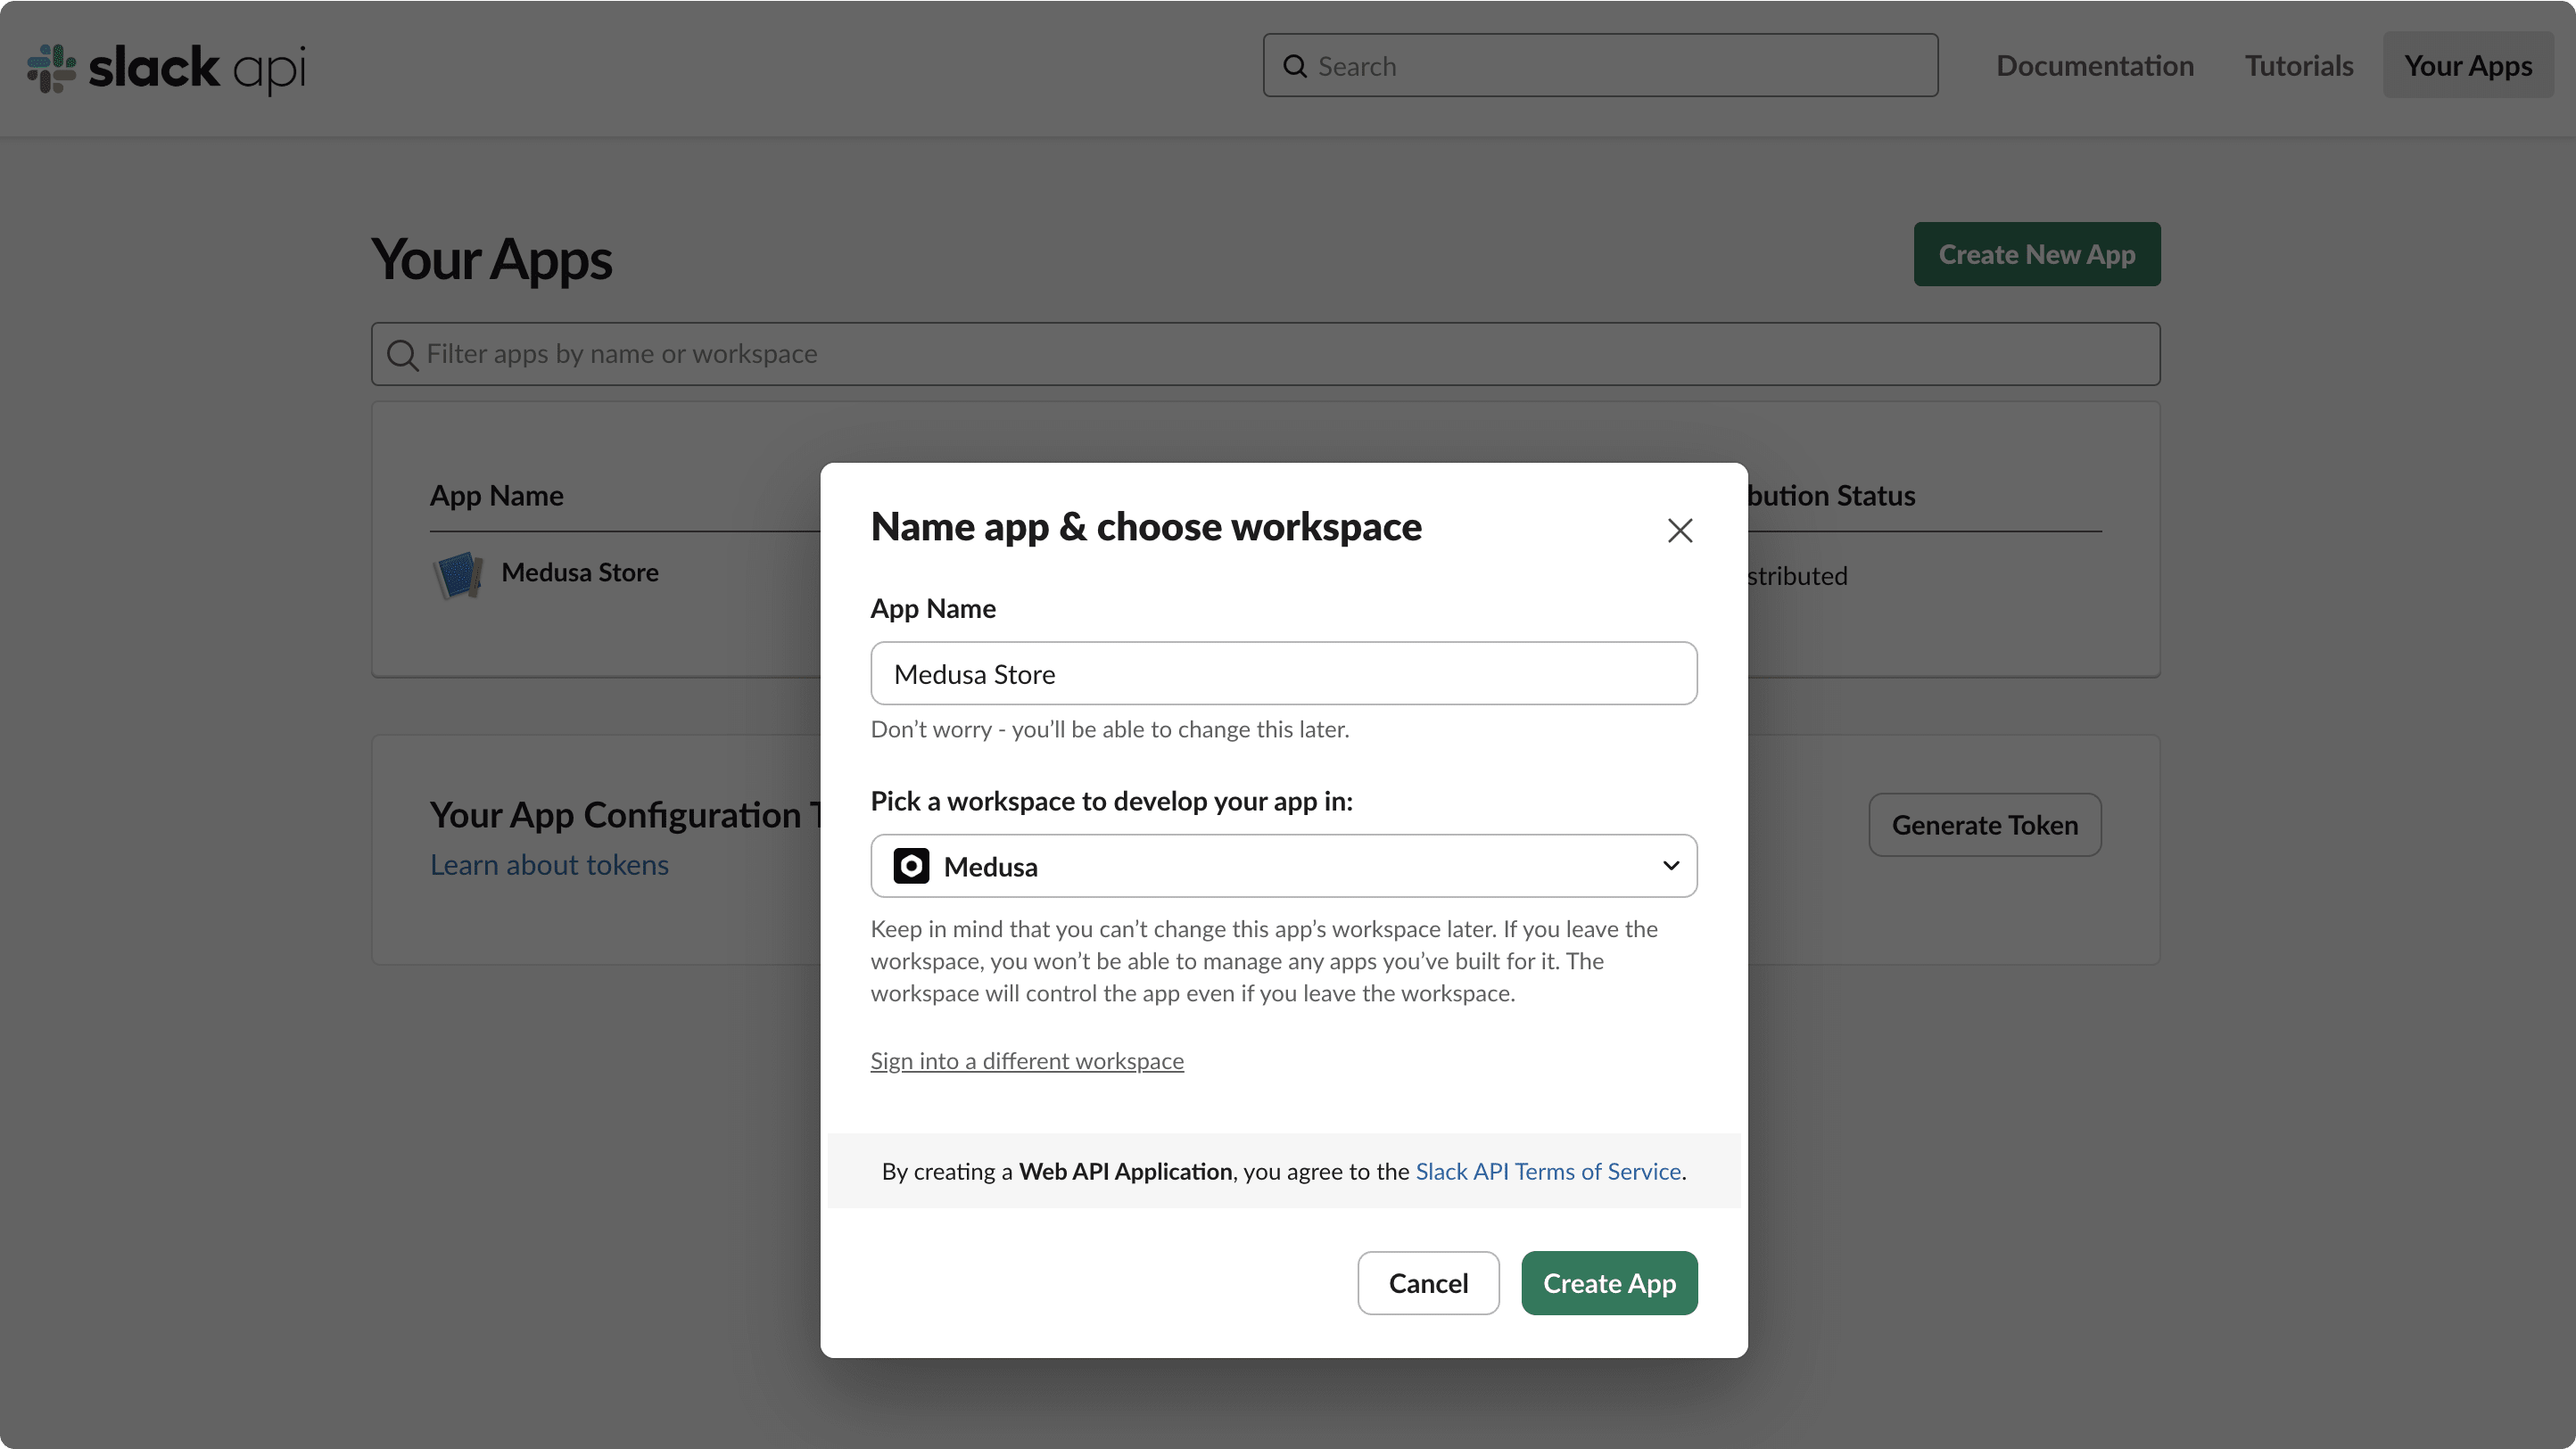Click the search magnifier in the top search bar
Viewport: 2576px width, 1449px height.
(1295, 65)
